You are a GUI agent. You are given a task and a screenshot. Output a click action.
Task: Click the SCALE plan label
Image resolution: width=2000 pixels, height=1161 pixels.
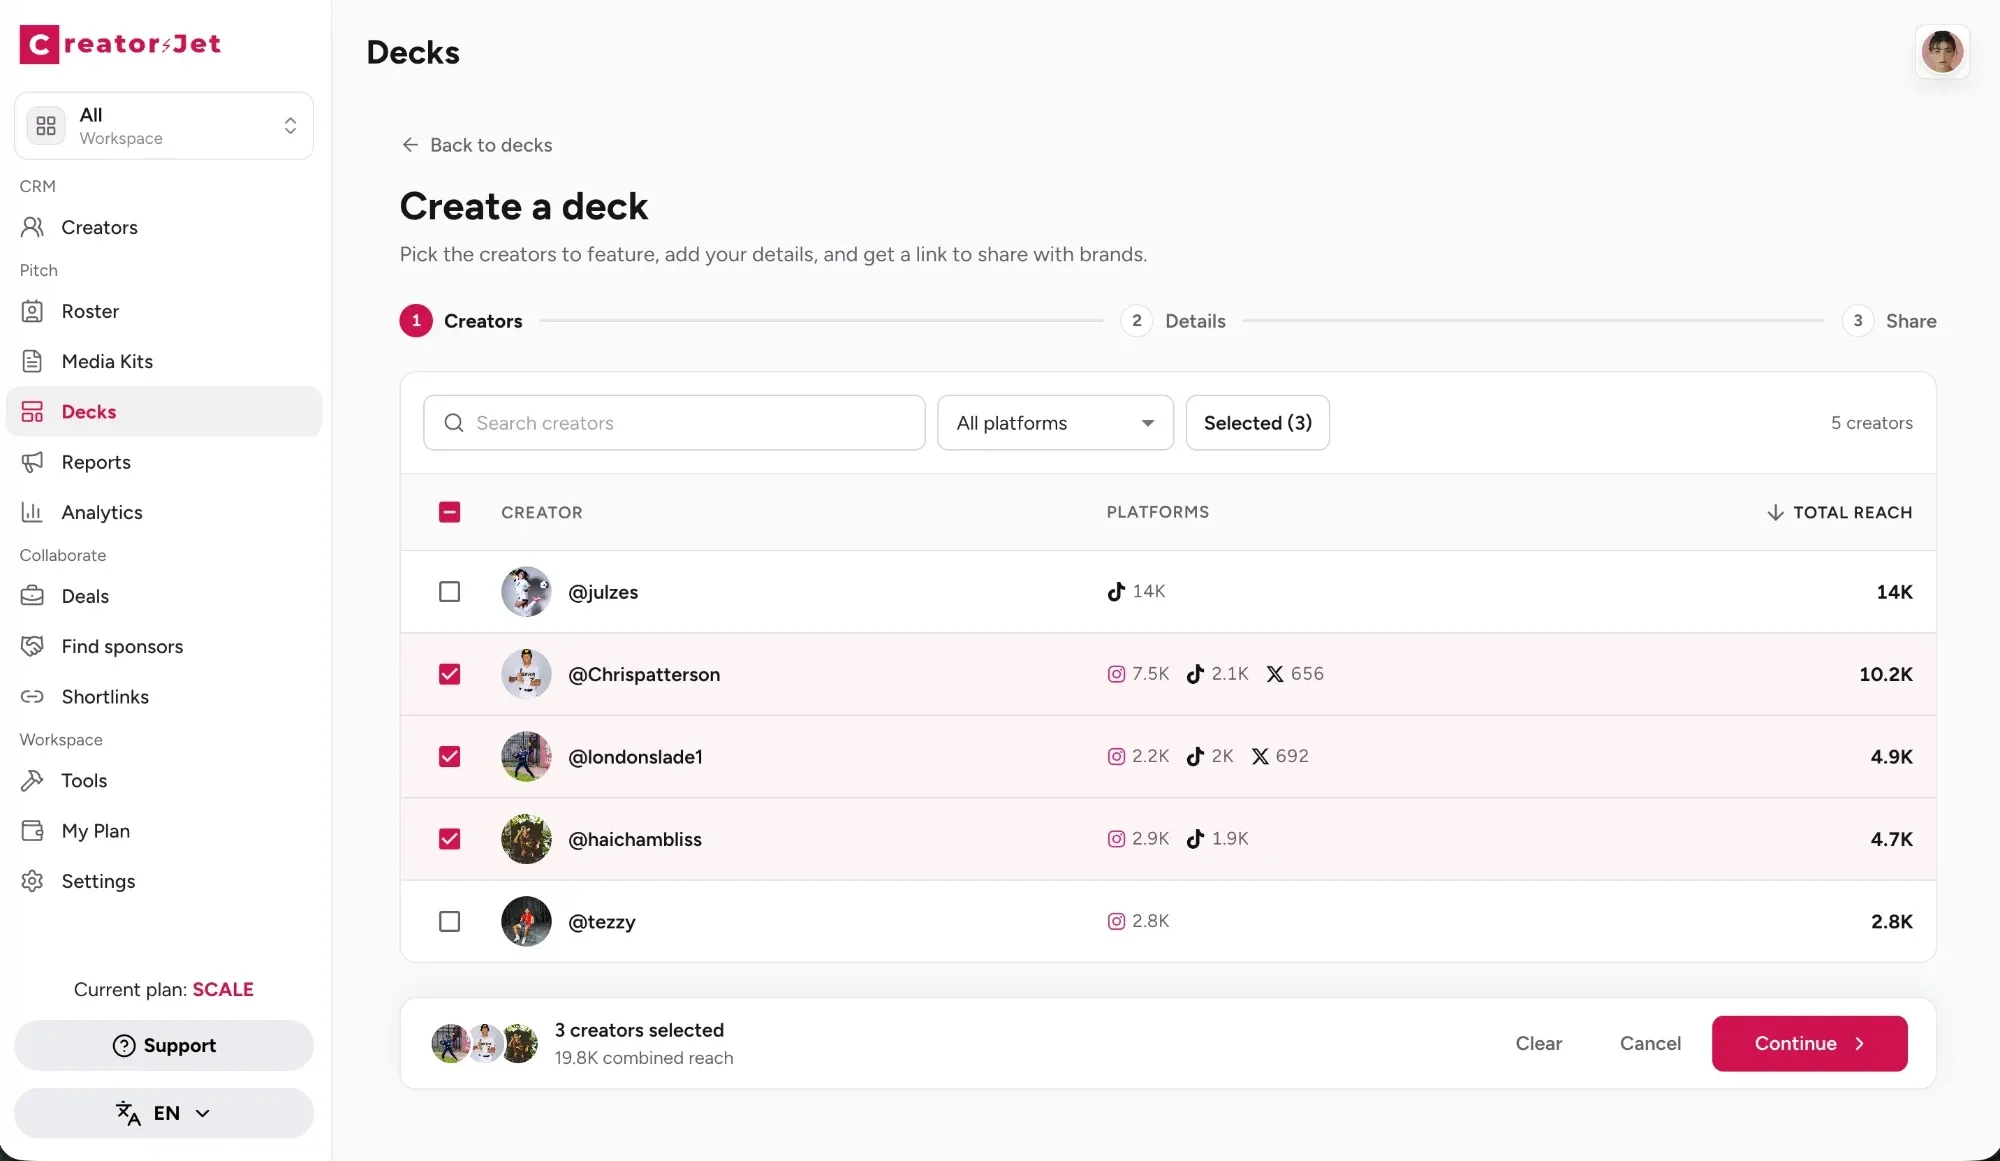click(x=222, y=989)
